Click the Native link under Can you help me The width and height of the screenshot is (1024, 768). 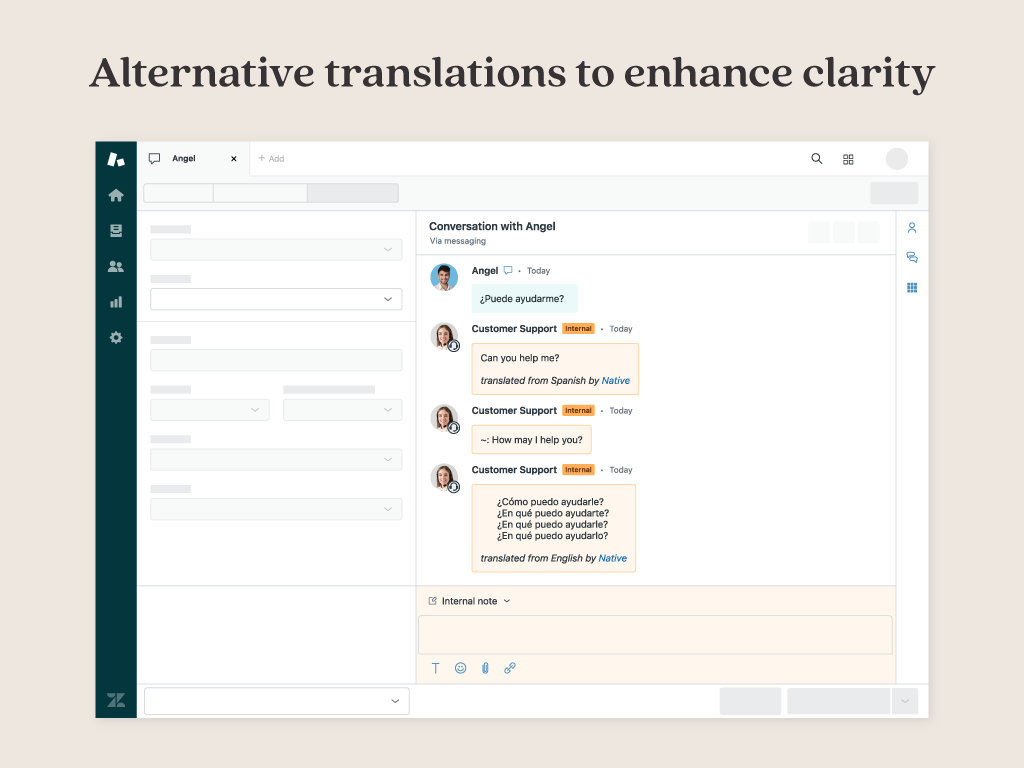coord(616,381)
